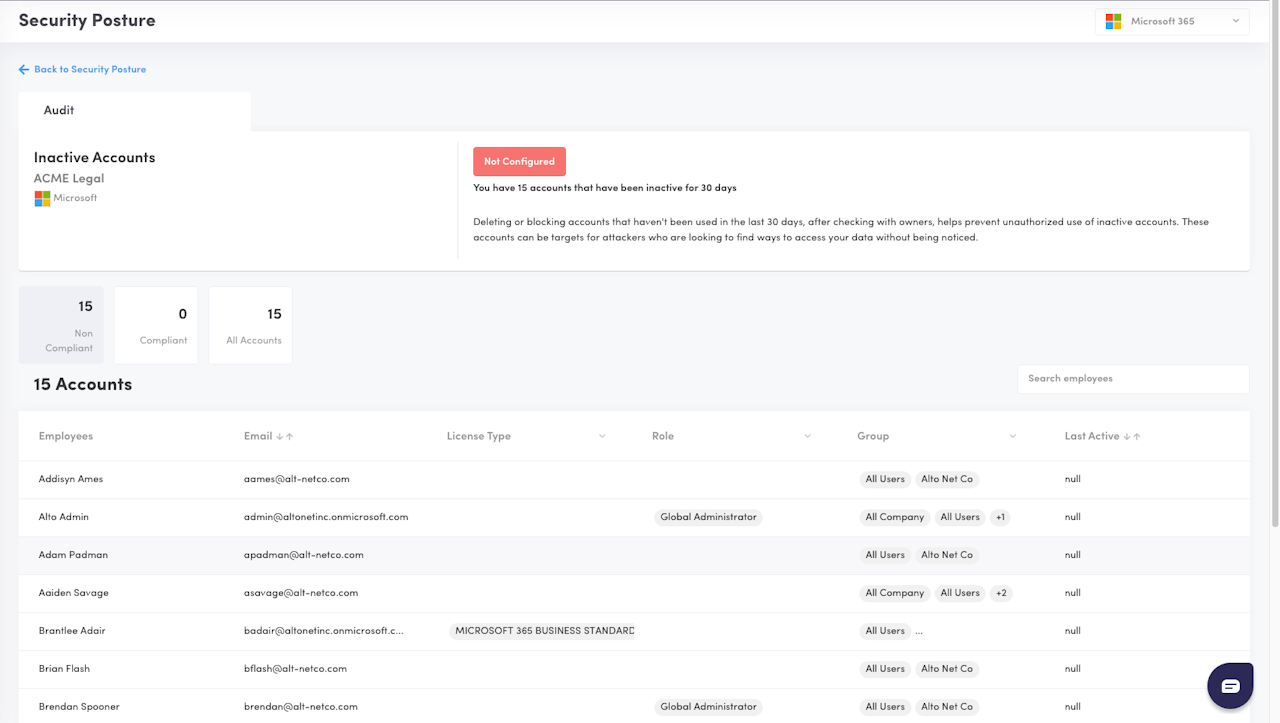This screenshot has width=1280, height=723.
Task: Open the Role filter dropdown
Action: coord(807,437)
